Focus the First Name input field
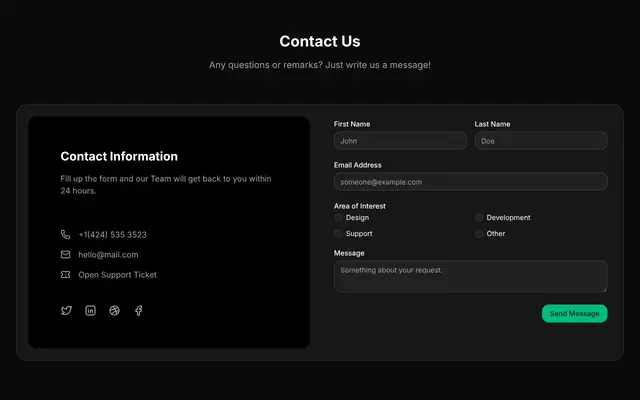This screenshot has width=640, height=400. click(400, 141)
